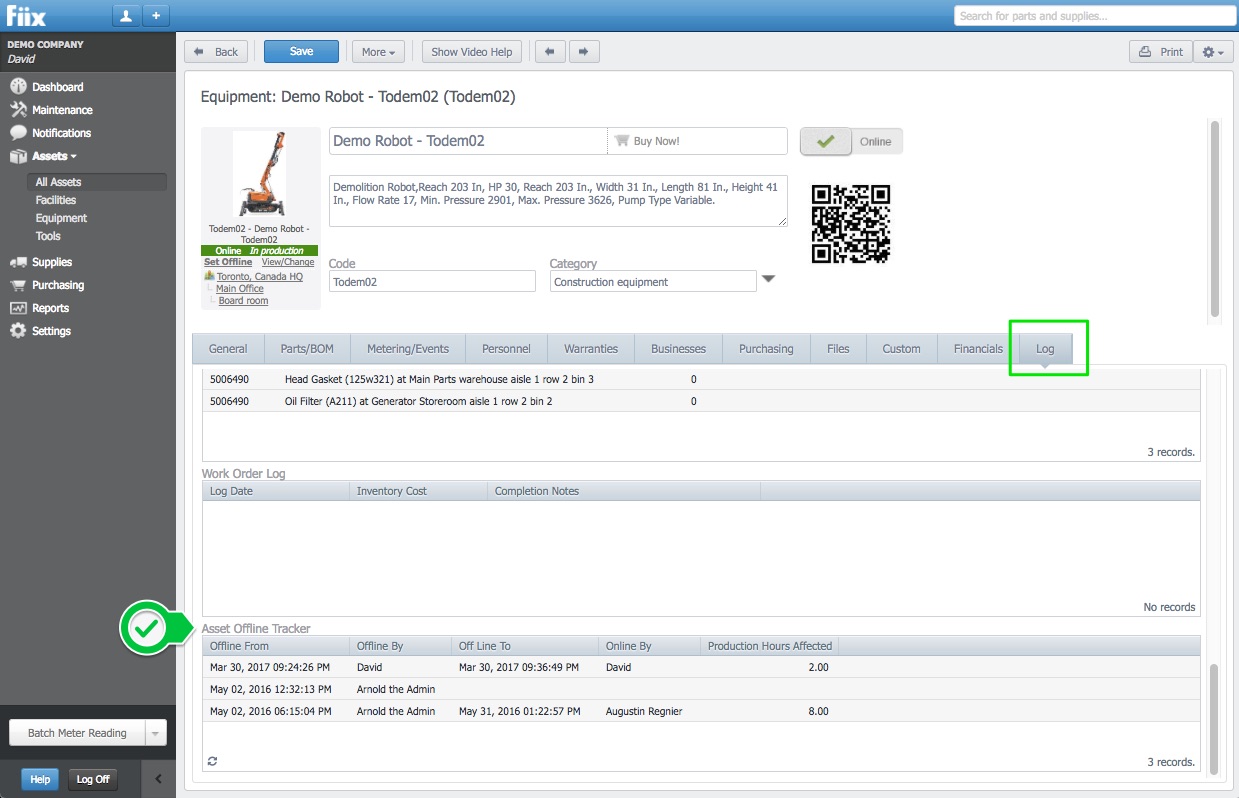Click View/Change link
Viewport: 1239px width, 798px height.
288,262
